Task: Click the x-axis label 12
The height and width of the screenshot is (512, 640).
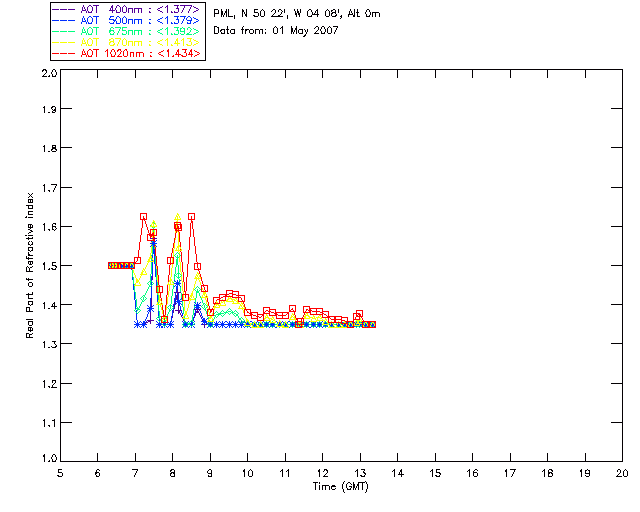Action: click(x=322, y=473)
